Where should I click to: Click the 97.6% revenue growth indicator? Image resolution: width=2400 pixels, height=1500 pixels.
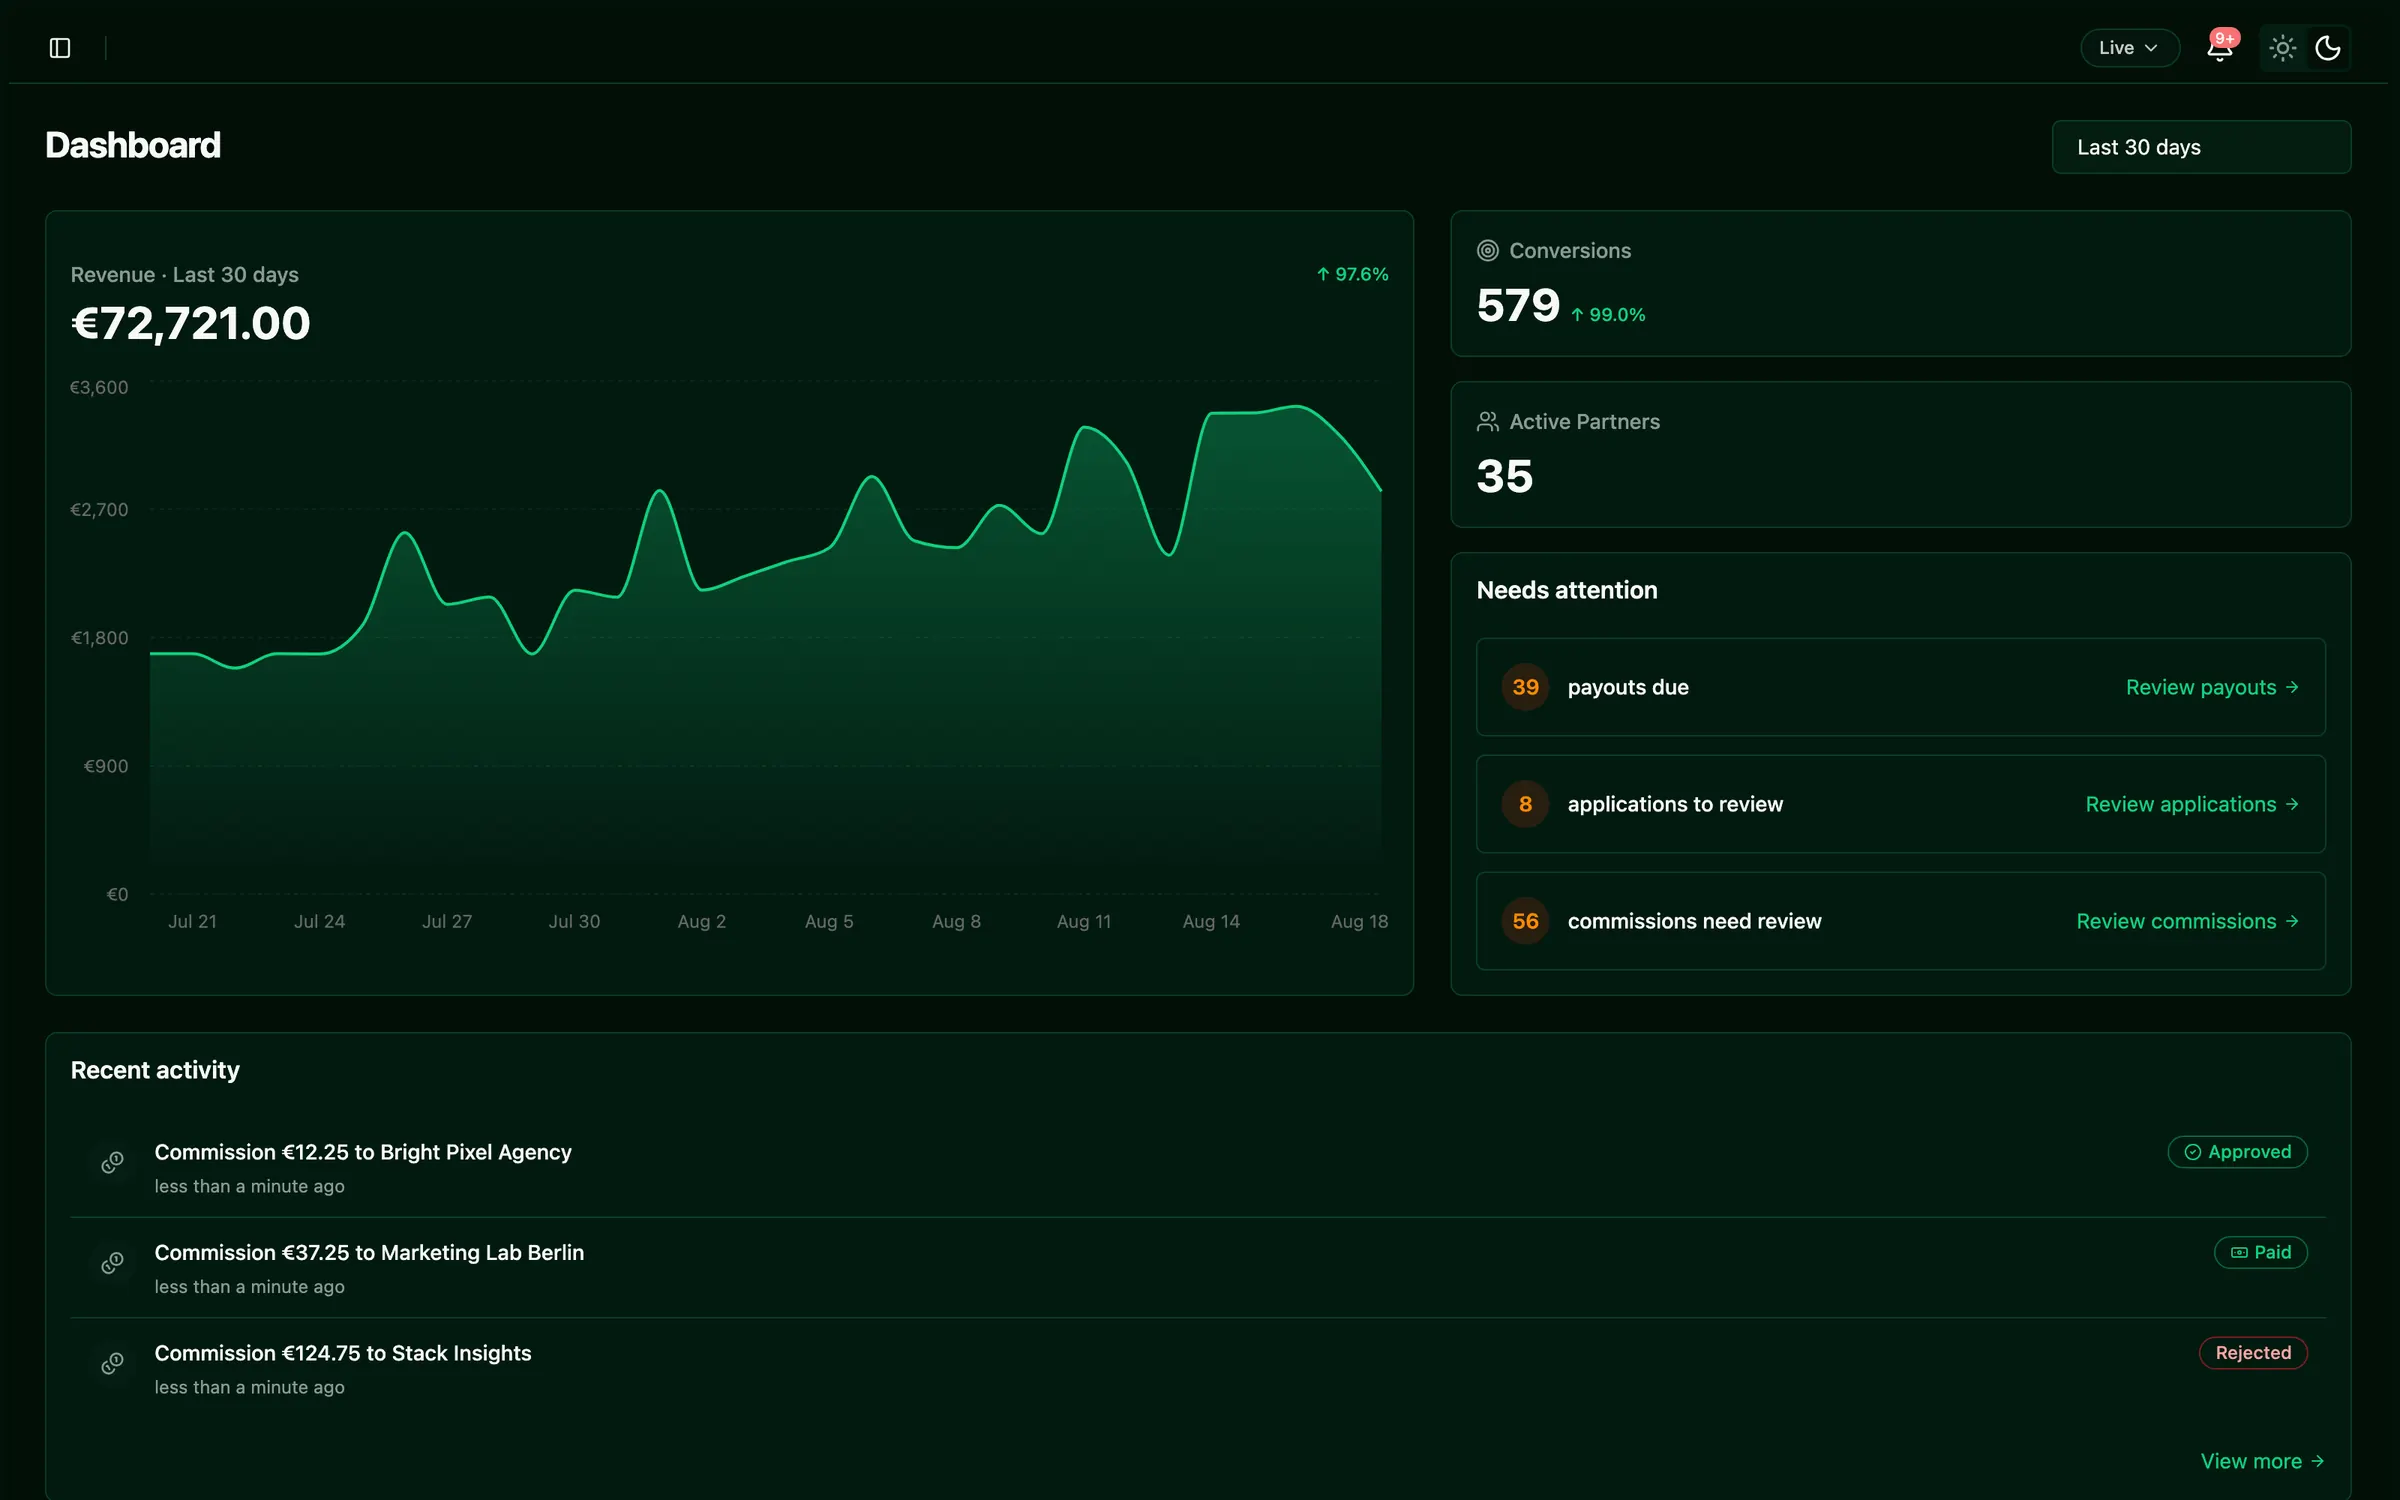pos(1352,274)
